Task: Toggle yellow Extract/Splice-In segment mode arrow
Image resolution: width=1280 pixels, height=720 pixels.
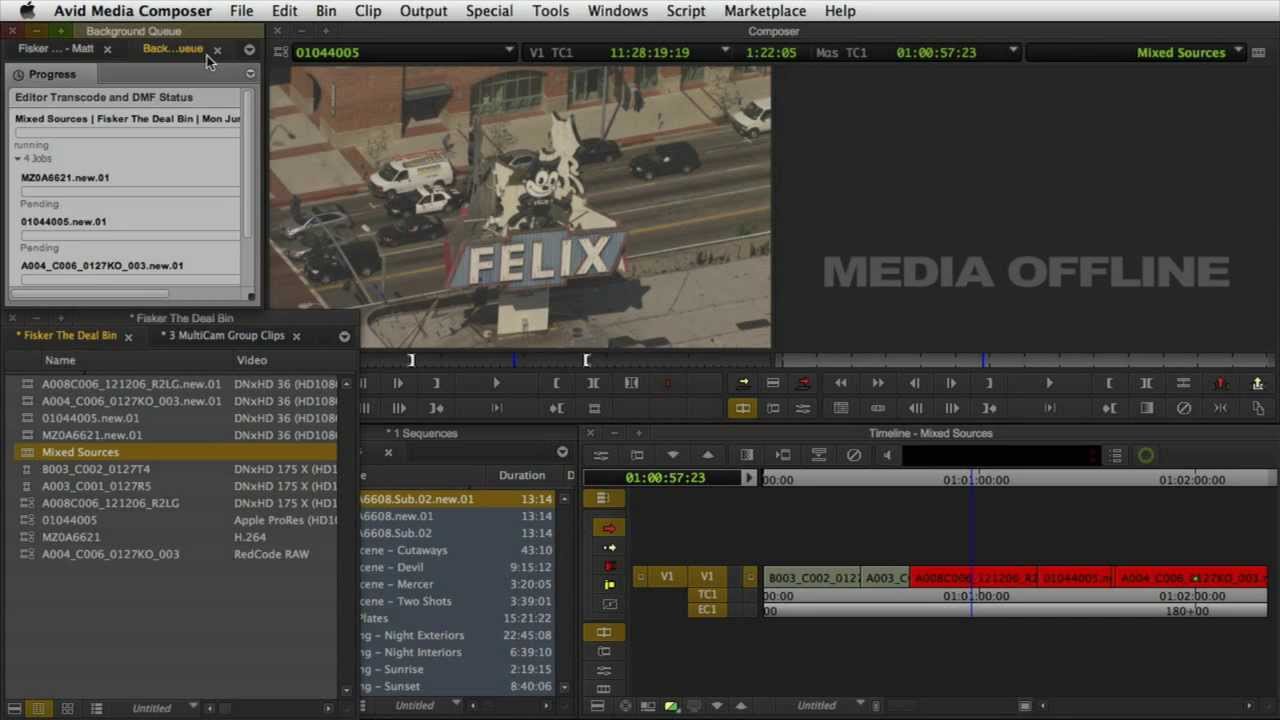Action: point(609,548)
